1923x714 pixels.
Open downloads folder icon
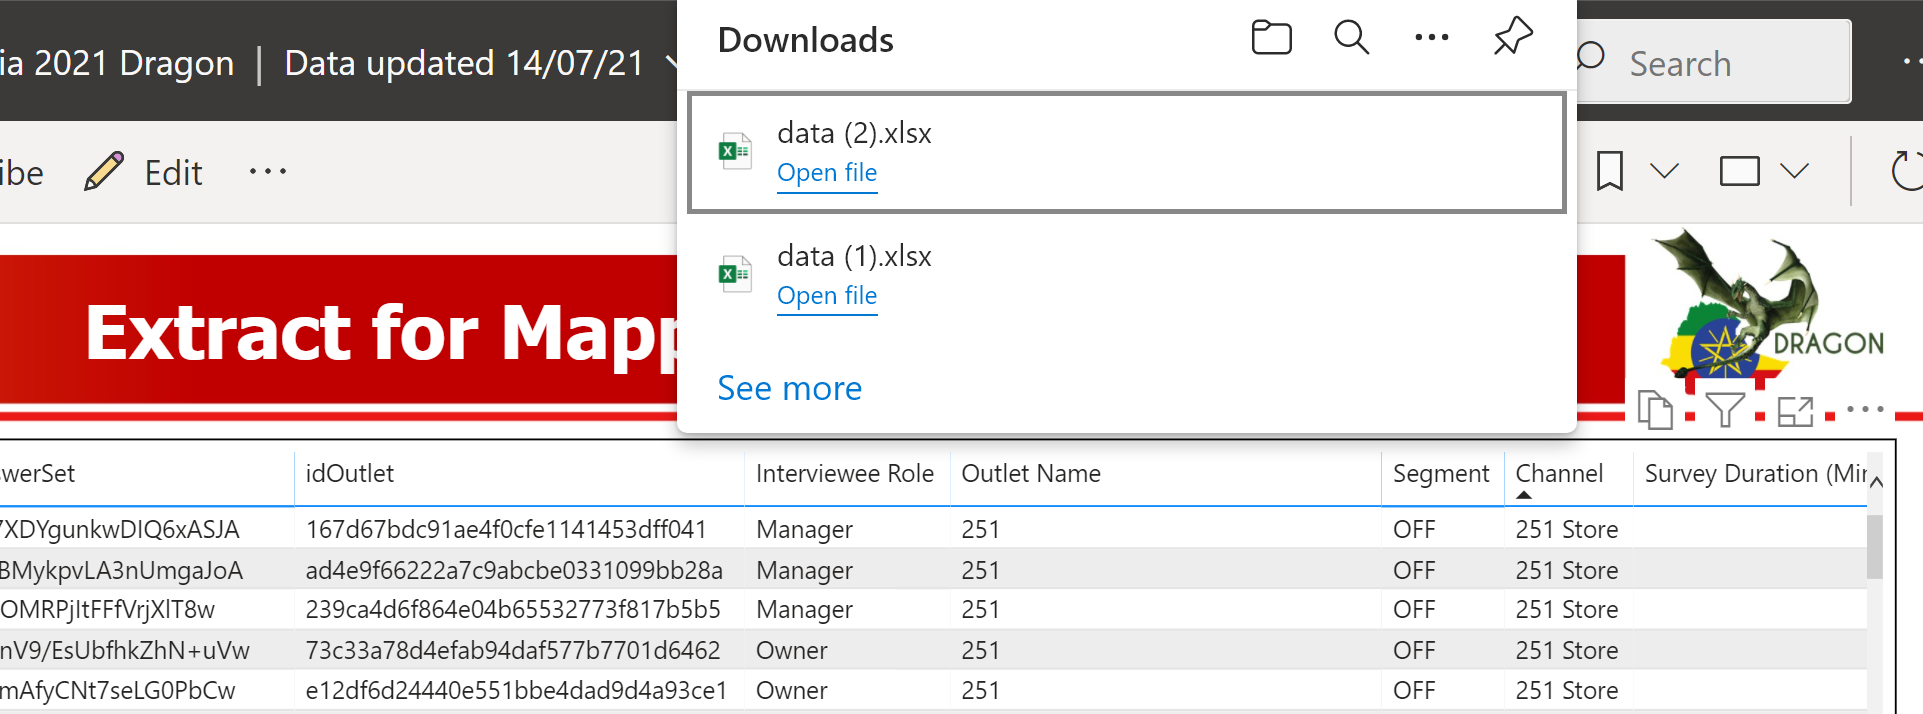click(x=1271, y=38)
